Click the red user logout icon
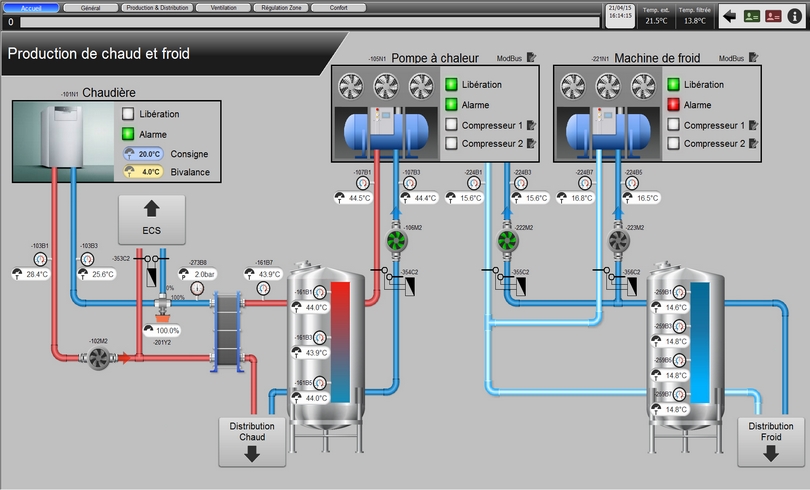 click(x=772, y=15)
